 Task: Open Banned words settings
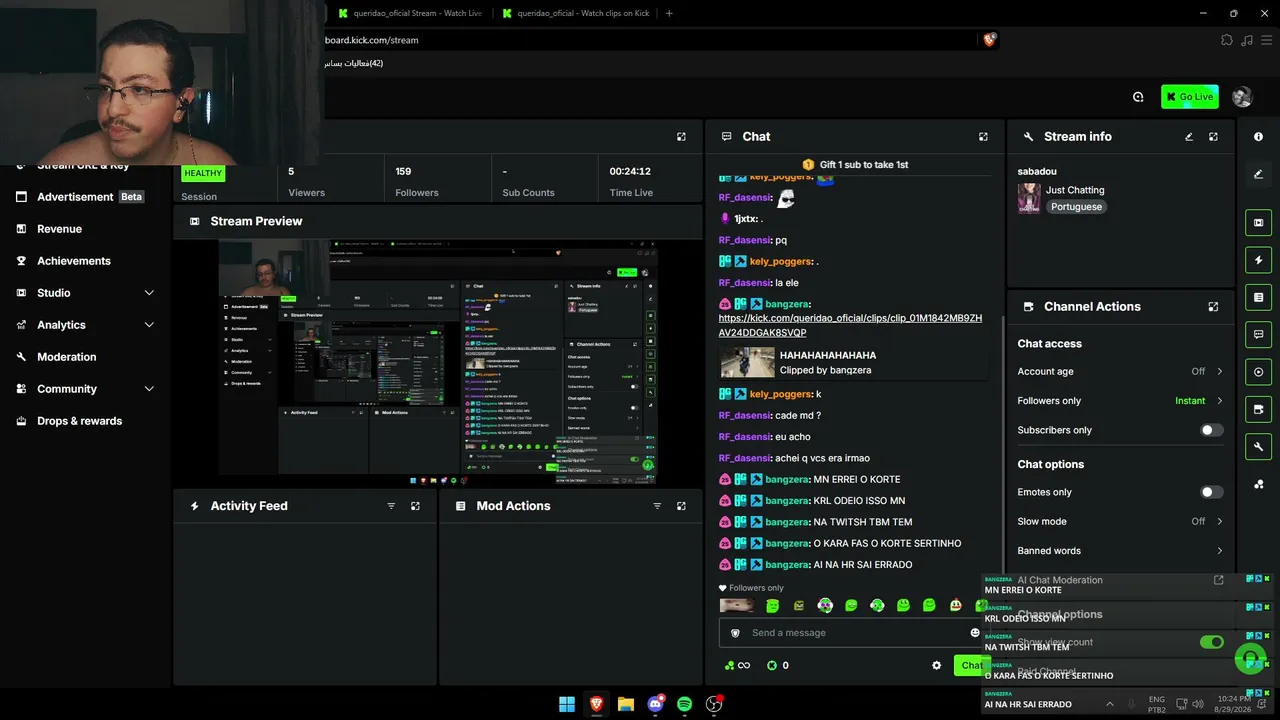click(1120, 551)
